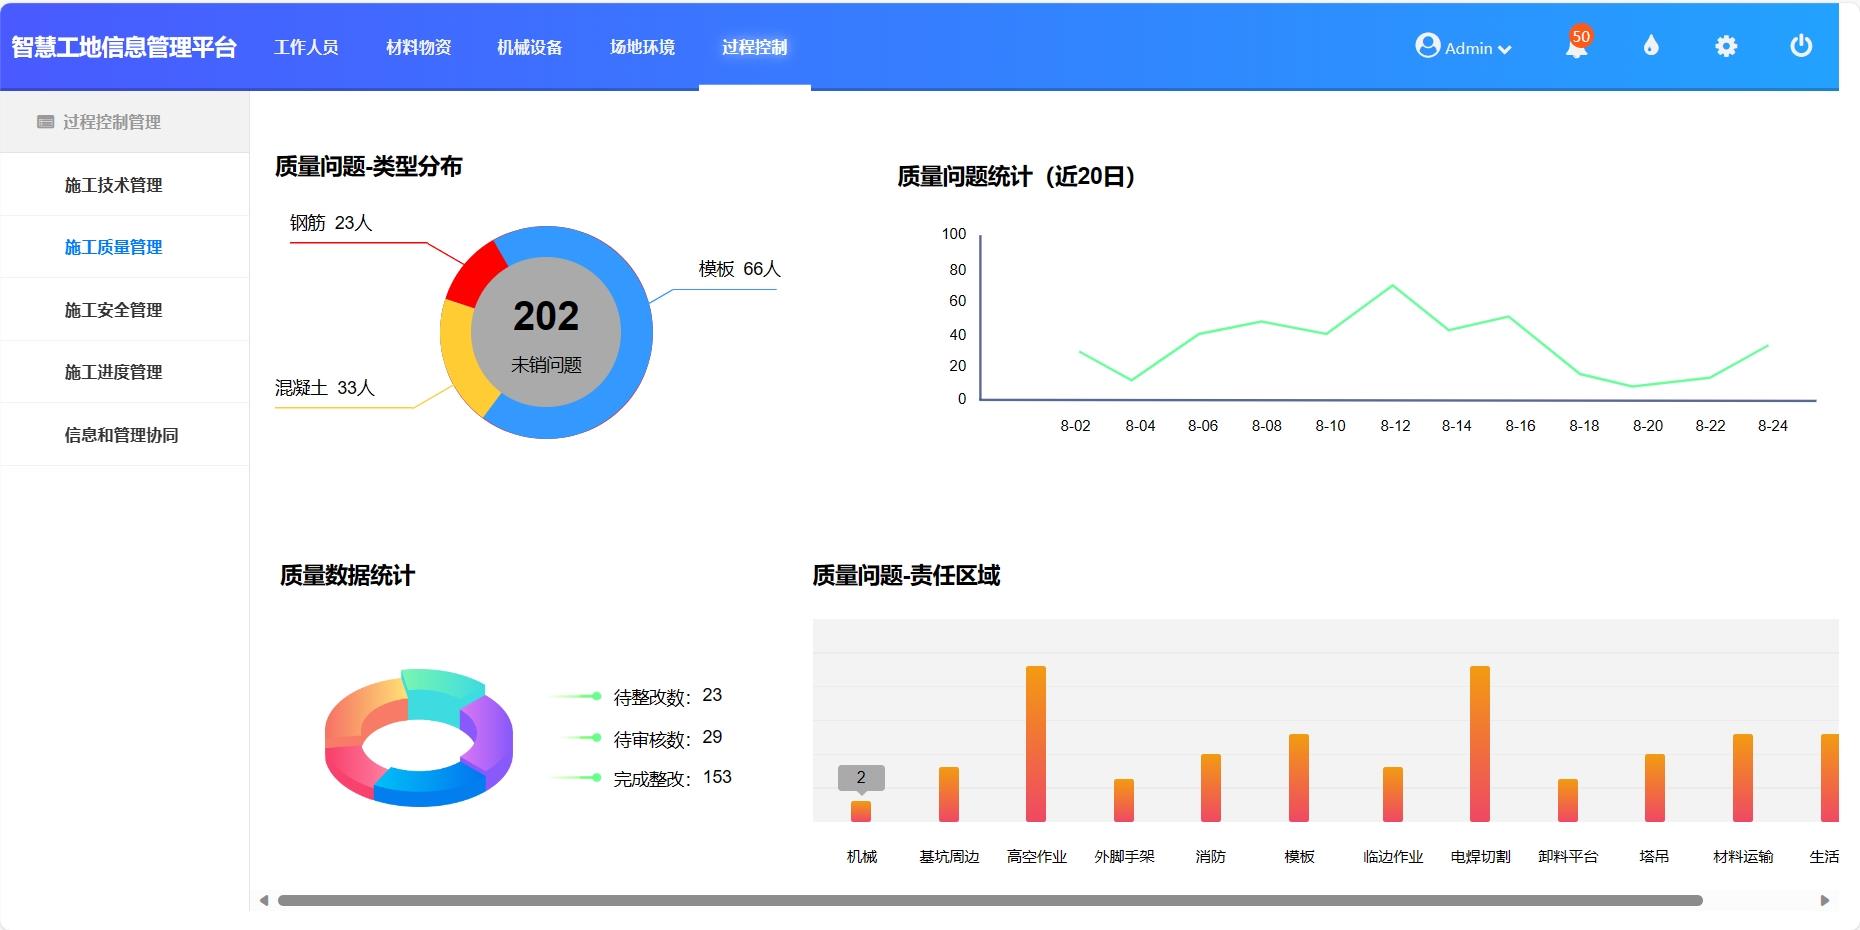This screenshot has height=930, width=1860.
Task: Select the 场地环境 navigation tab
Action: click(642, 47)
